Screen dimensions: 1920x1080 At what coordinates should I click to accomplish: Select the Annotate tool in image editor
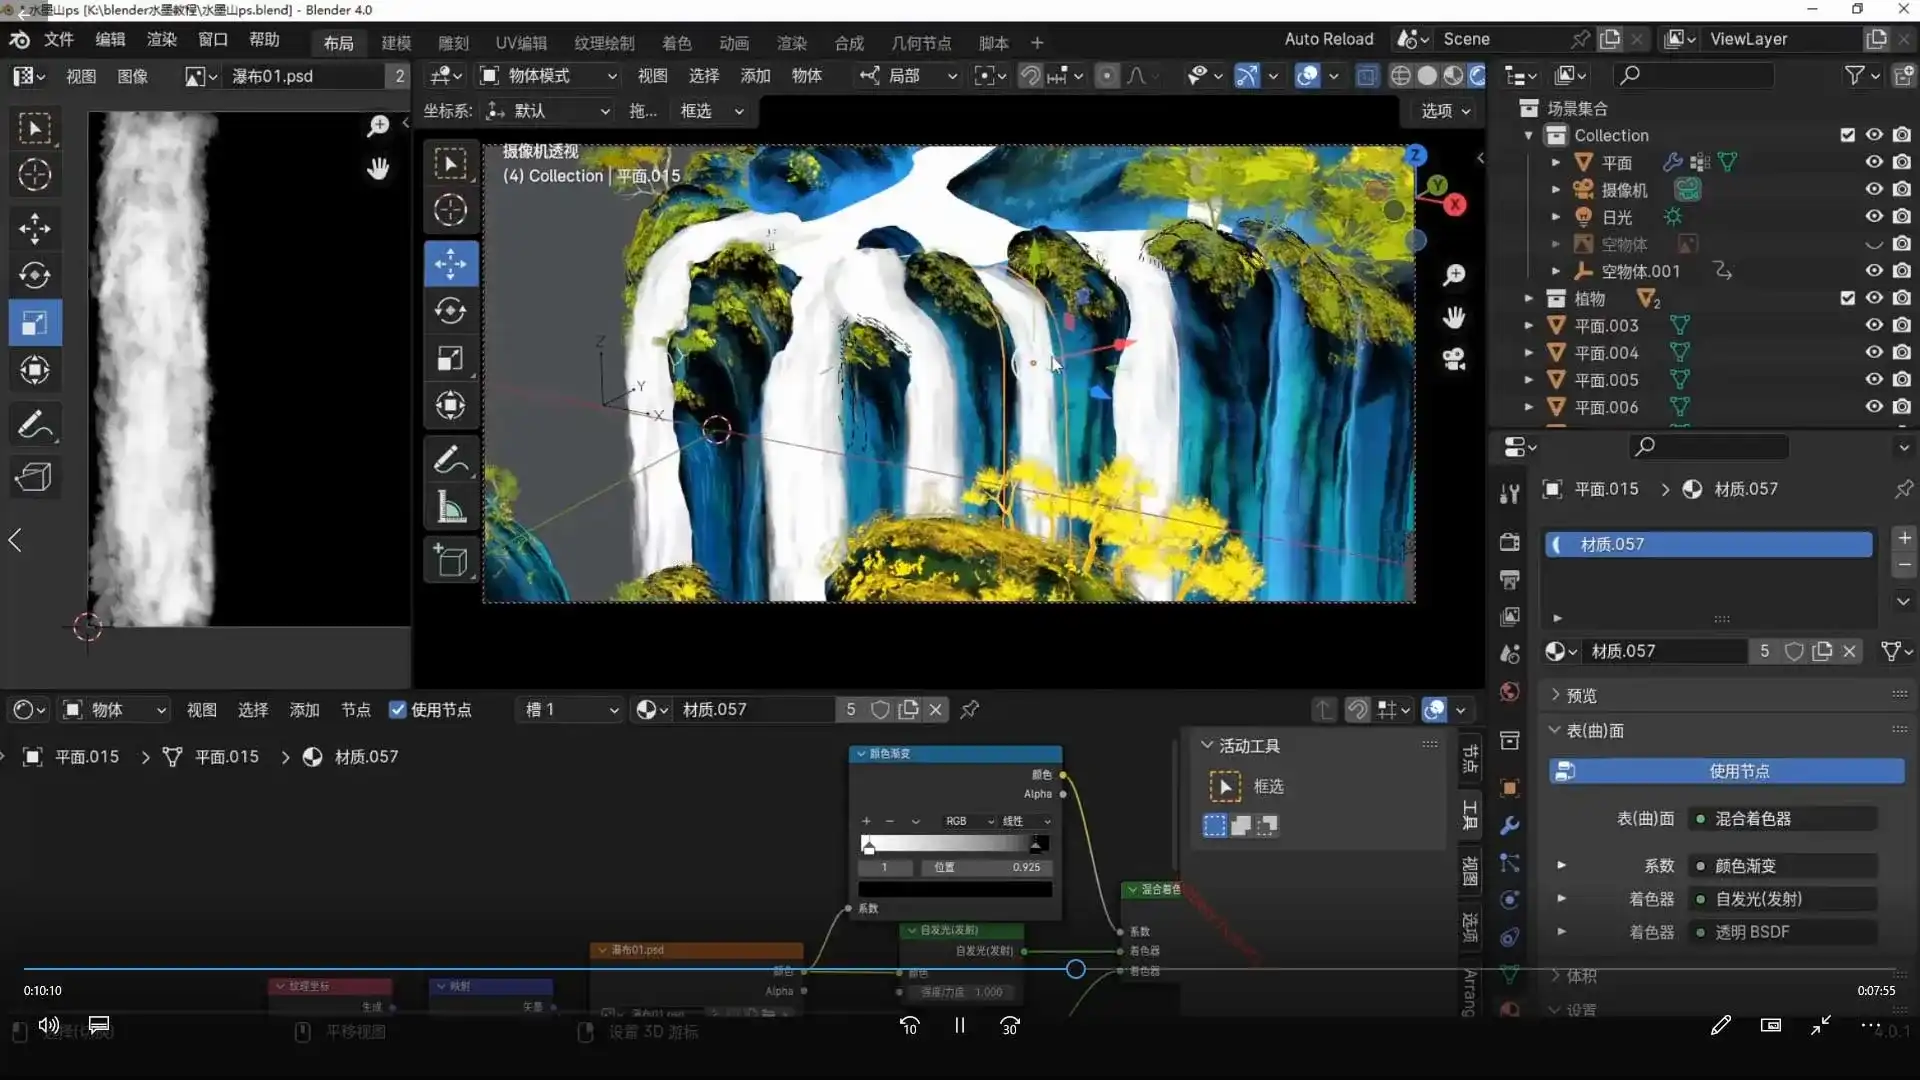[x=35, y=425]
